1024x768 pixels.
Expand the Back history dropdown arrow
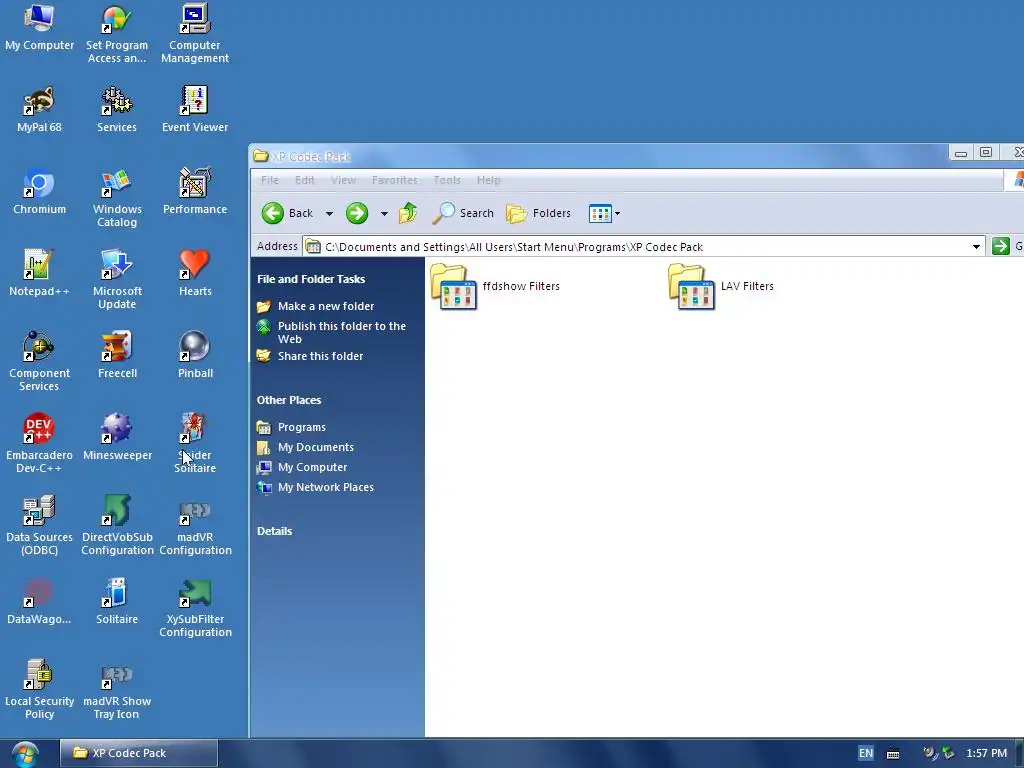329,214
